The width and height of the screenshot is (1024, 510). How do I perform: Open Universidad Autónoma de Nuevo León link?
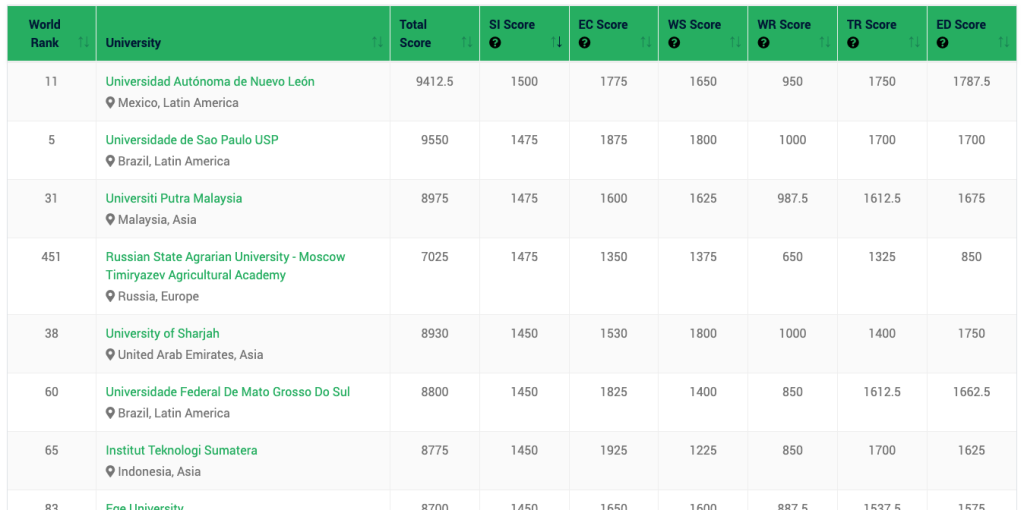point(210,82)
